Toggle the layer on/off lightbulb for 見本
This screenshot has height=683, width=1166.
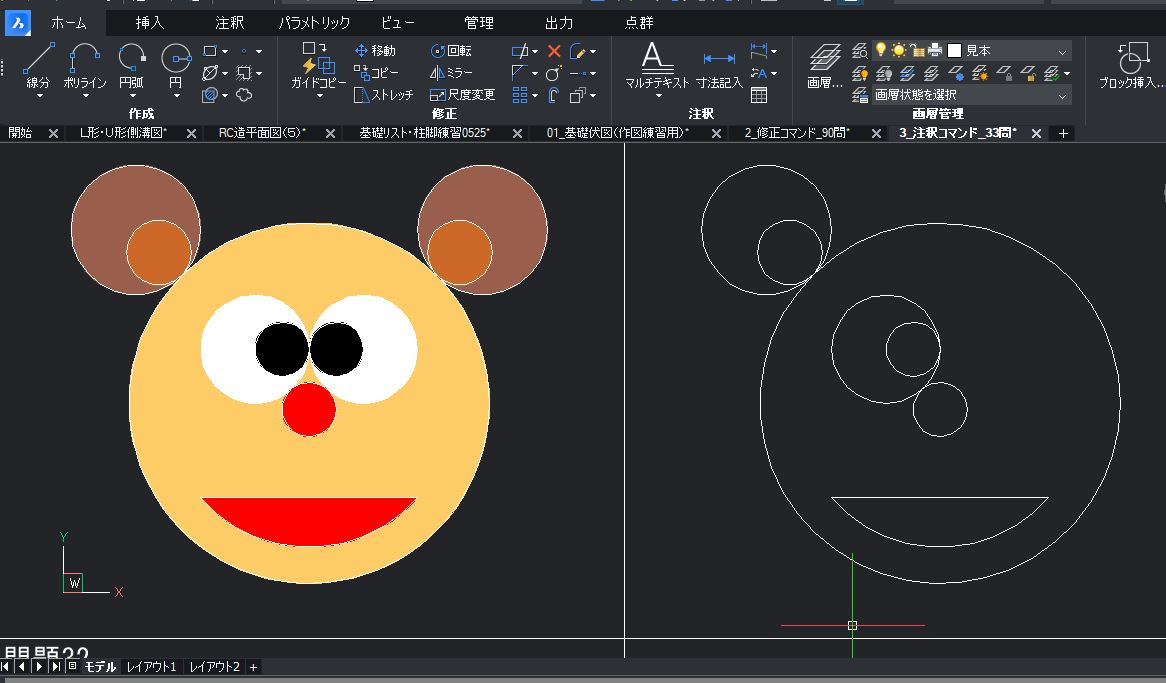881,50
